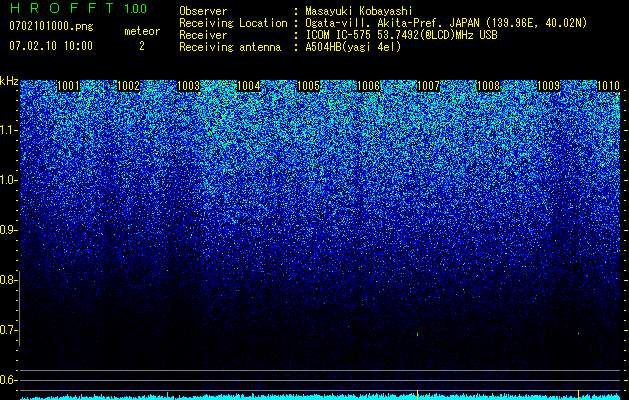The image size is (629, 400).
Task: Click the yellow detection tick below 1009
Action: point(578,394)
